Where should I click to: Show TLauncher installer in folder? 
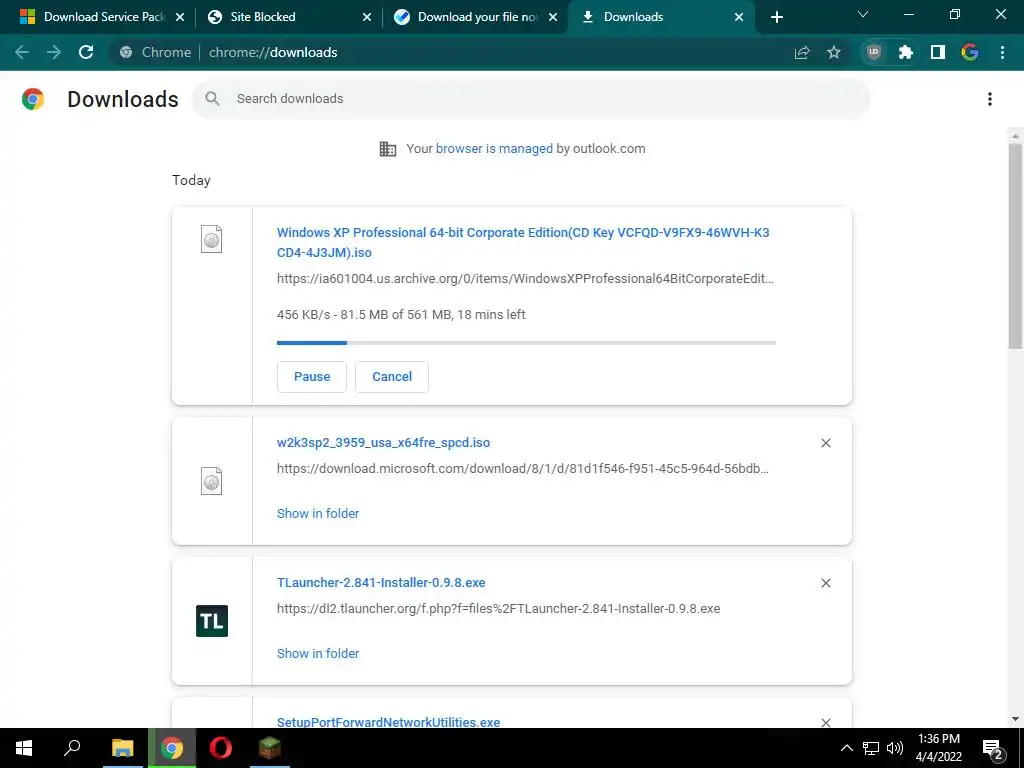click(x=318, y=653)
